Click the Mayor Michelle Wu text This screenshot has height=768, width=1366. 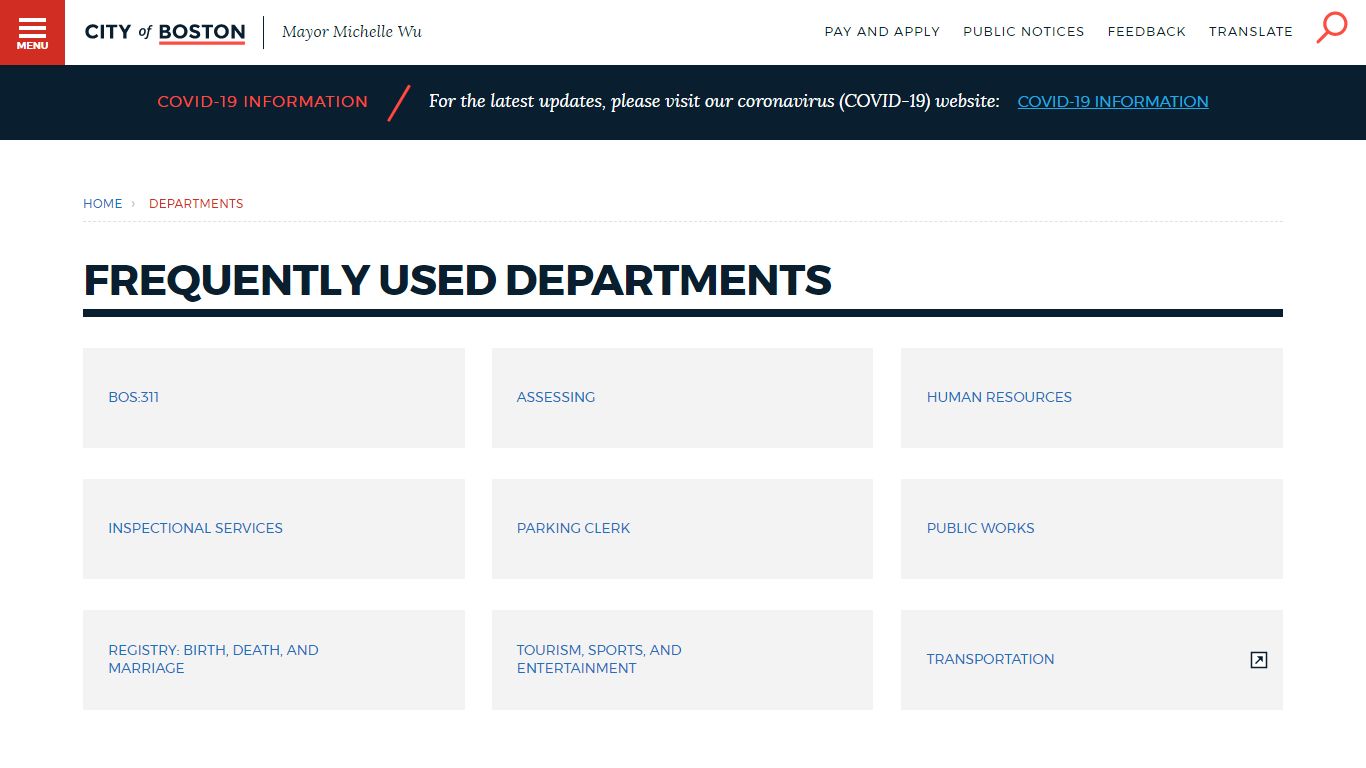click(352, 32)
